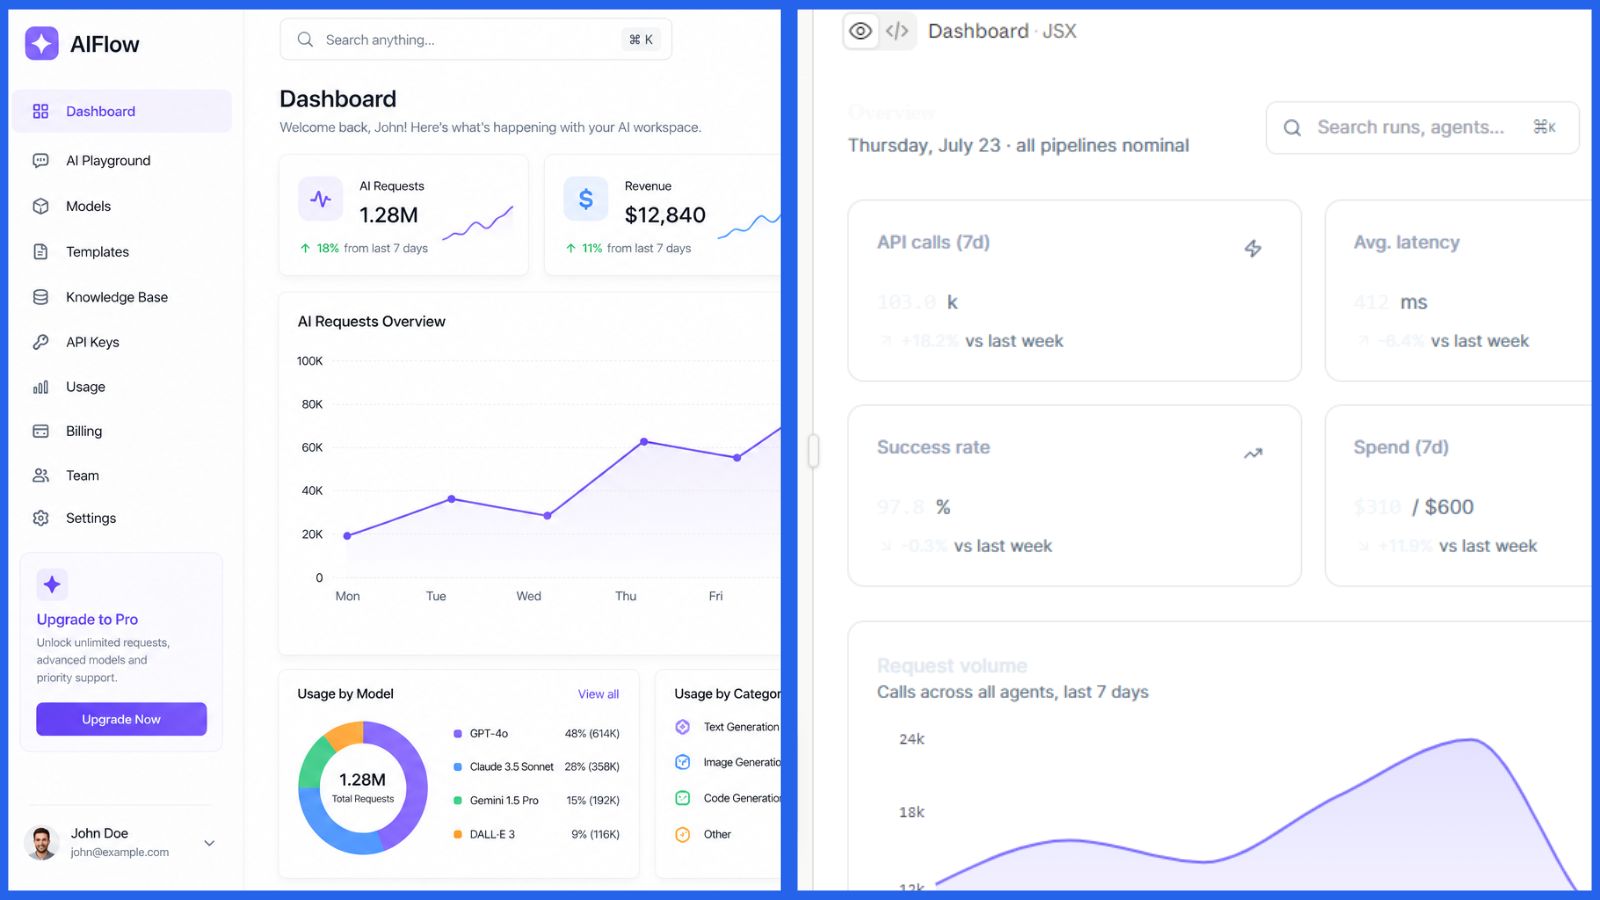Click the Claude 3.5 Sonnet blue legend dot

click(458, 767)
